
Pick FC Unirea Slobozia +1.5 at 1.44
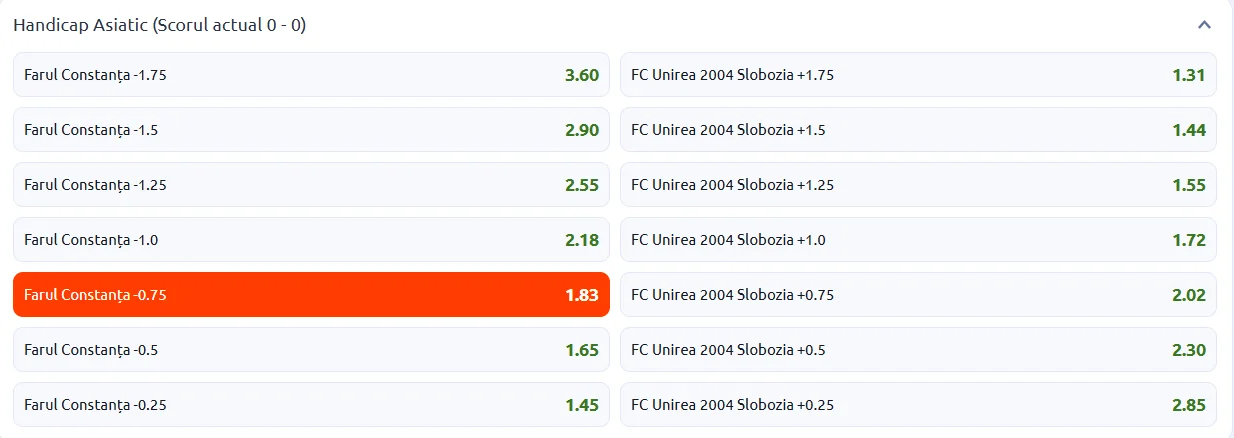click(x=918, y=130)
